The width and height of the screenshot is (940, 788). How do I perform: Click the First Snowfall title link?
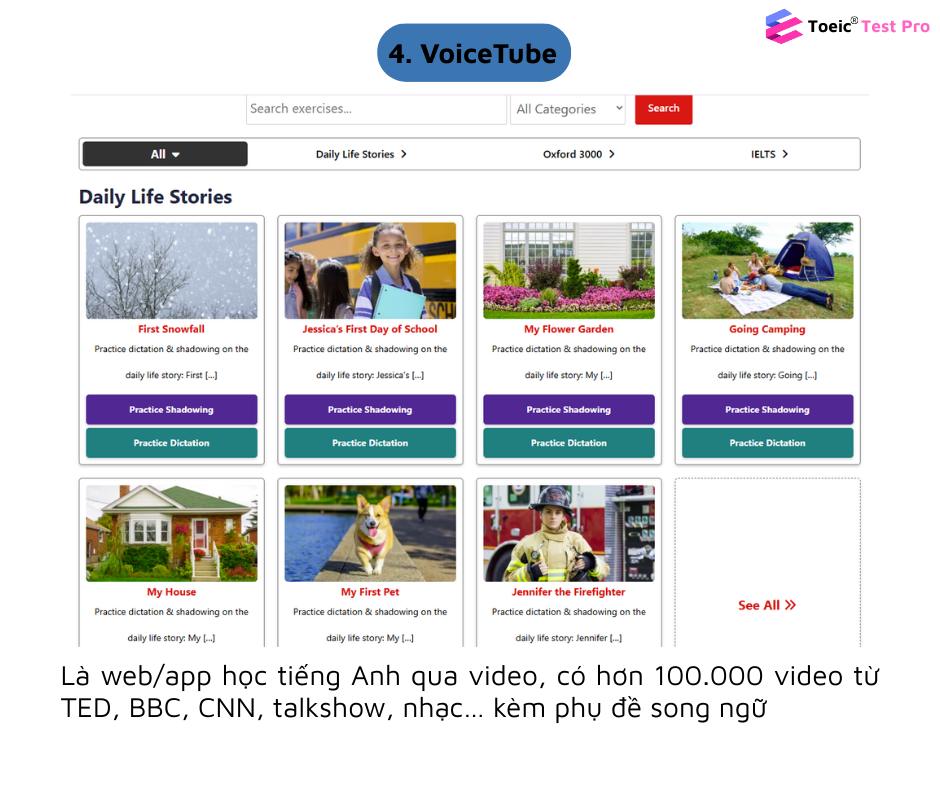pos(171,329)
